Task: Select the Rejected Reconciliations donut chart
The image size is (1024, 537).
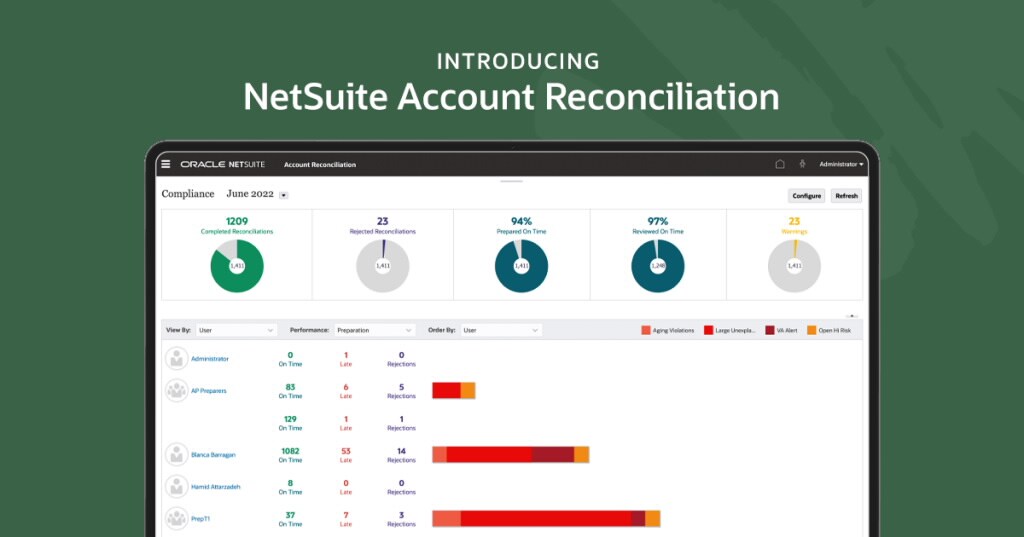Action: (x=383, y=266)
